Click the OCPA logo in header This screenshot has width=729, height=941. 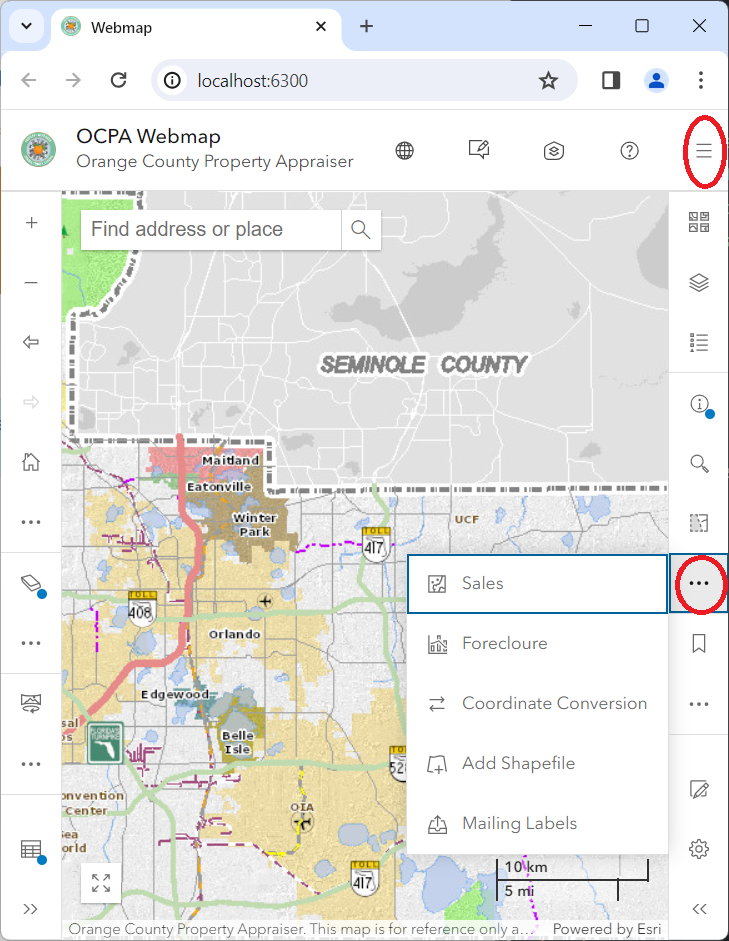(x=38, y=150)
